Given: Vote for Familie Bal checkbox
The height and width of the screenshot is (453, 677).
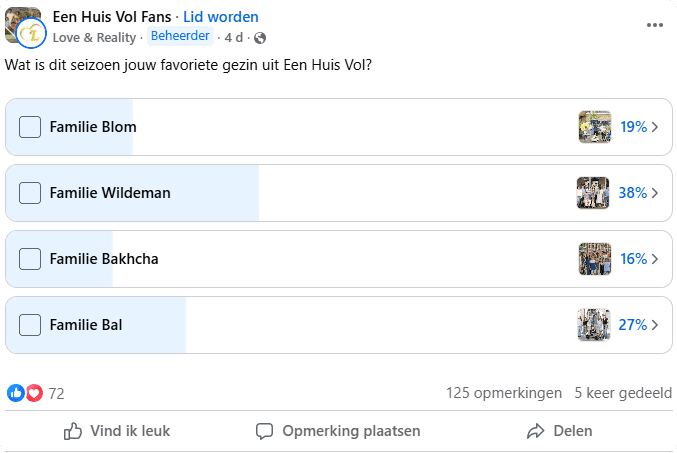Looking at the screenshot, I should tap(31, 325).
